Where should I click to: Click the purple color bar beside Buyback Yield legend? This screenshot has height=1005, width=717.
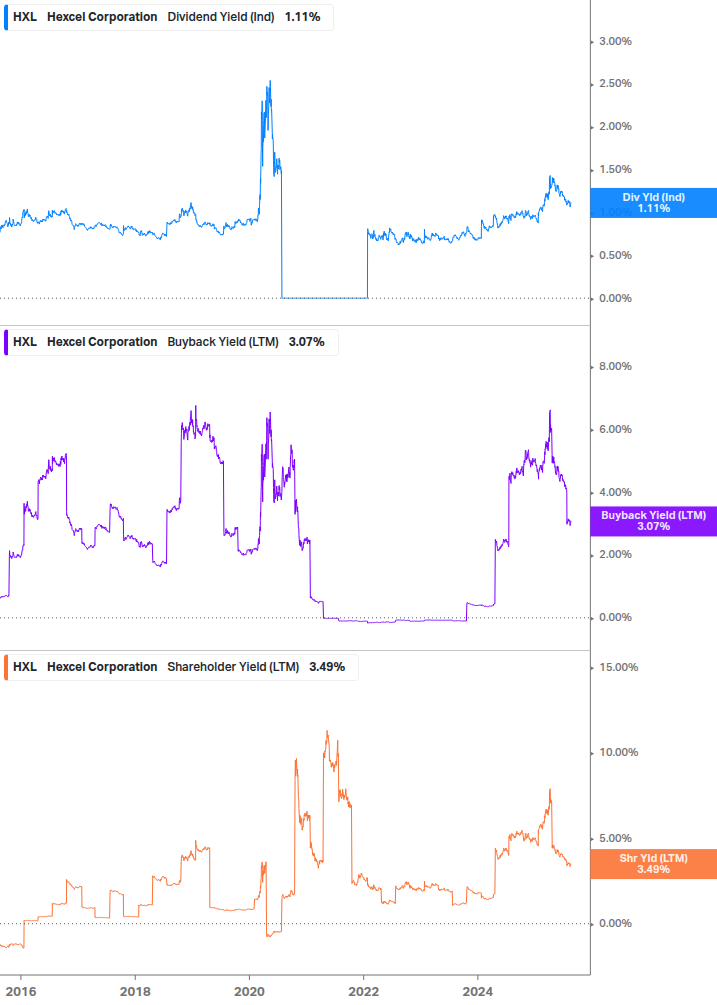coord(6,342)
